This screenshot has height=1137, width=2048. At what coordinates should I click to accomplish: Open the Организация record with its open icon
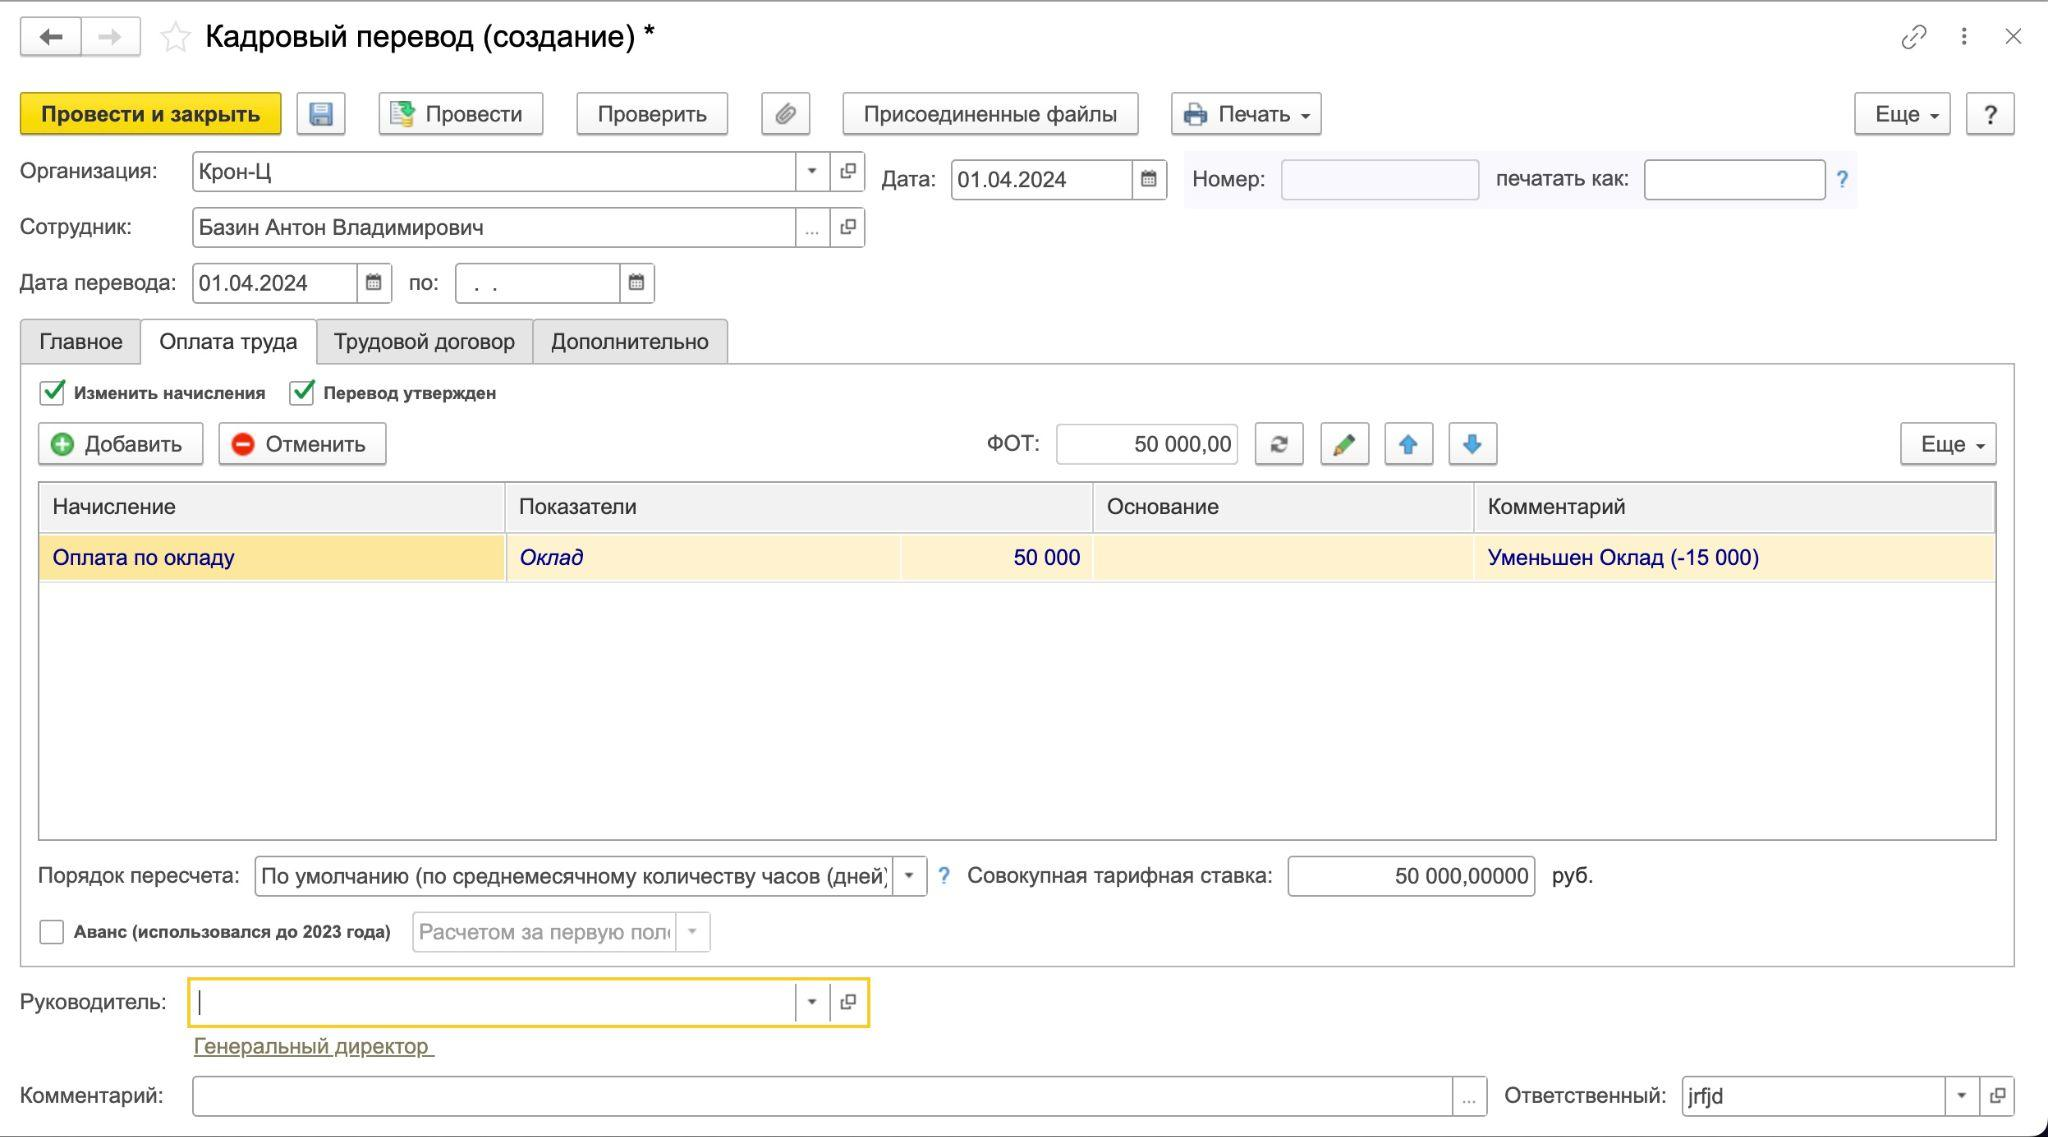click(x=848, y=171)
